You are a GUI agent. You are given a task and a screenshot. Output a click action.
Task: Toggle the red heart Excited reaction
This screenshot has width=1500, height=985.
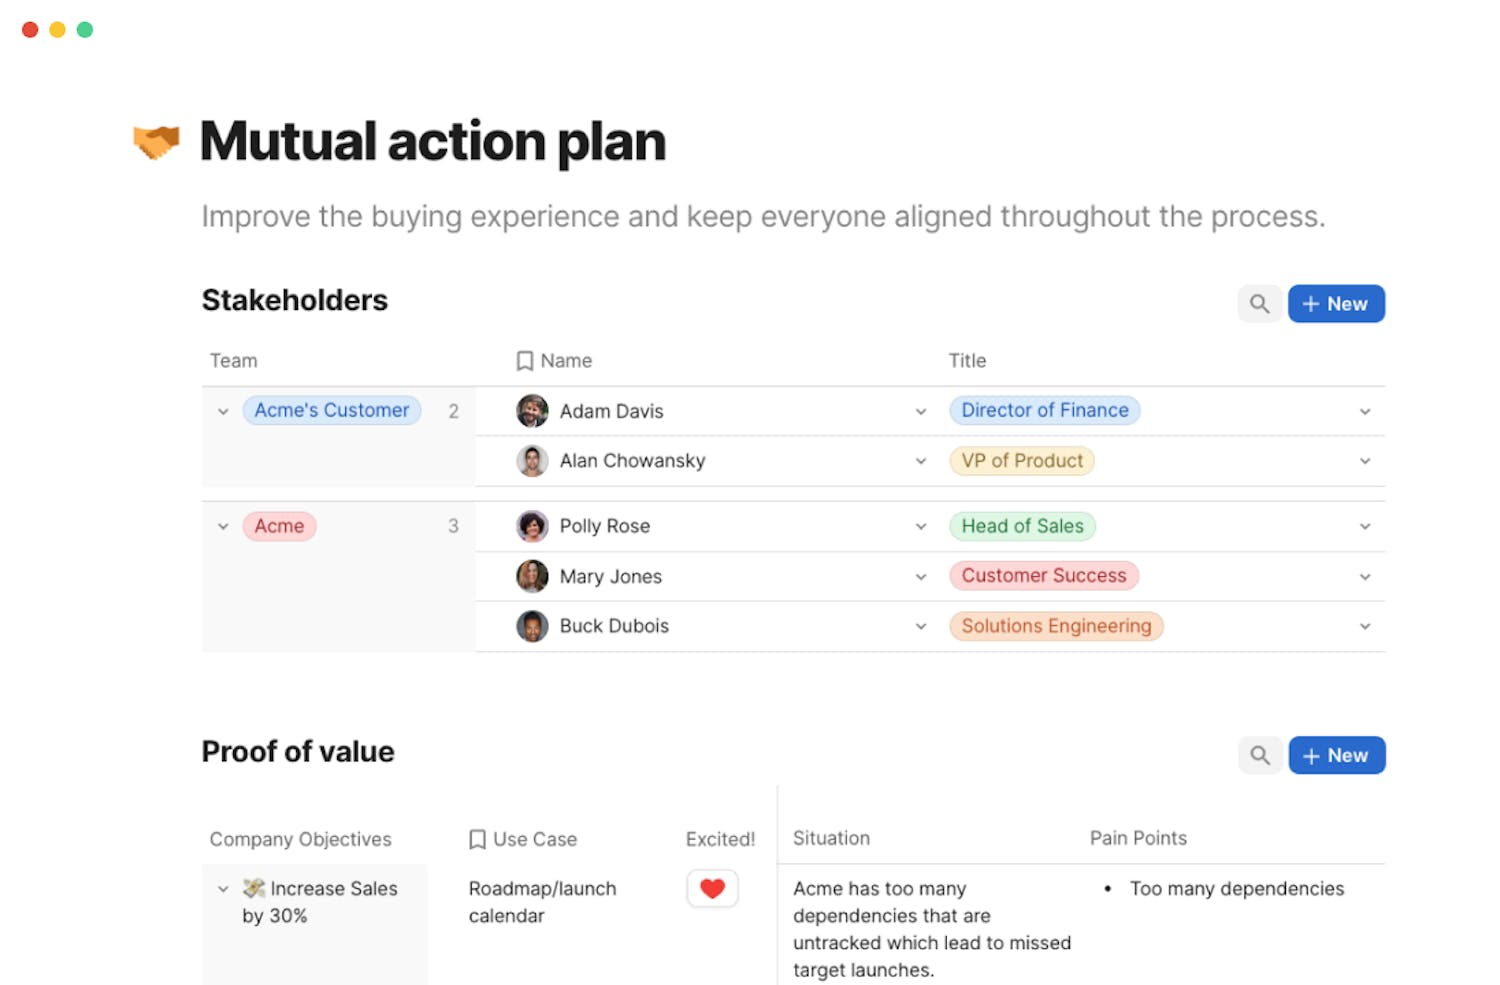coord(712,888)
